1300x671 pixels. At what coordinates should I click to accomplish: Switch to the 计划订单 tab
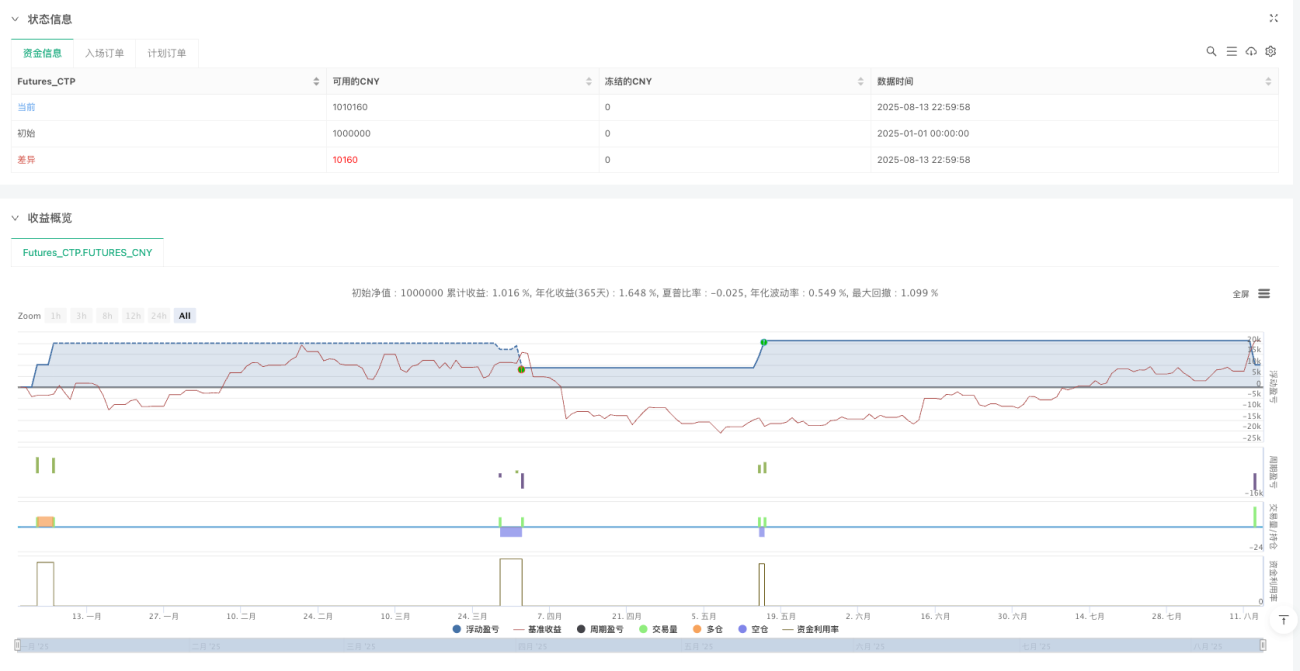point(167,53)
